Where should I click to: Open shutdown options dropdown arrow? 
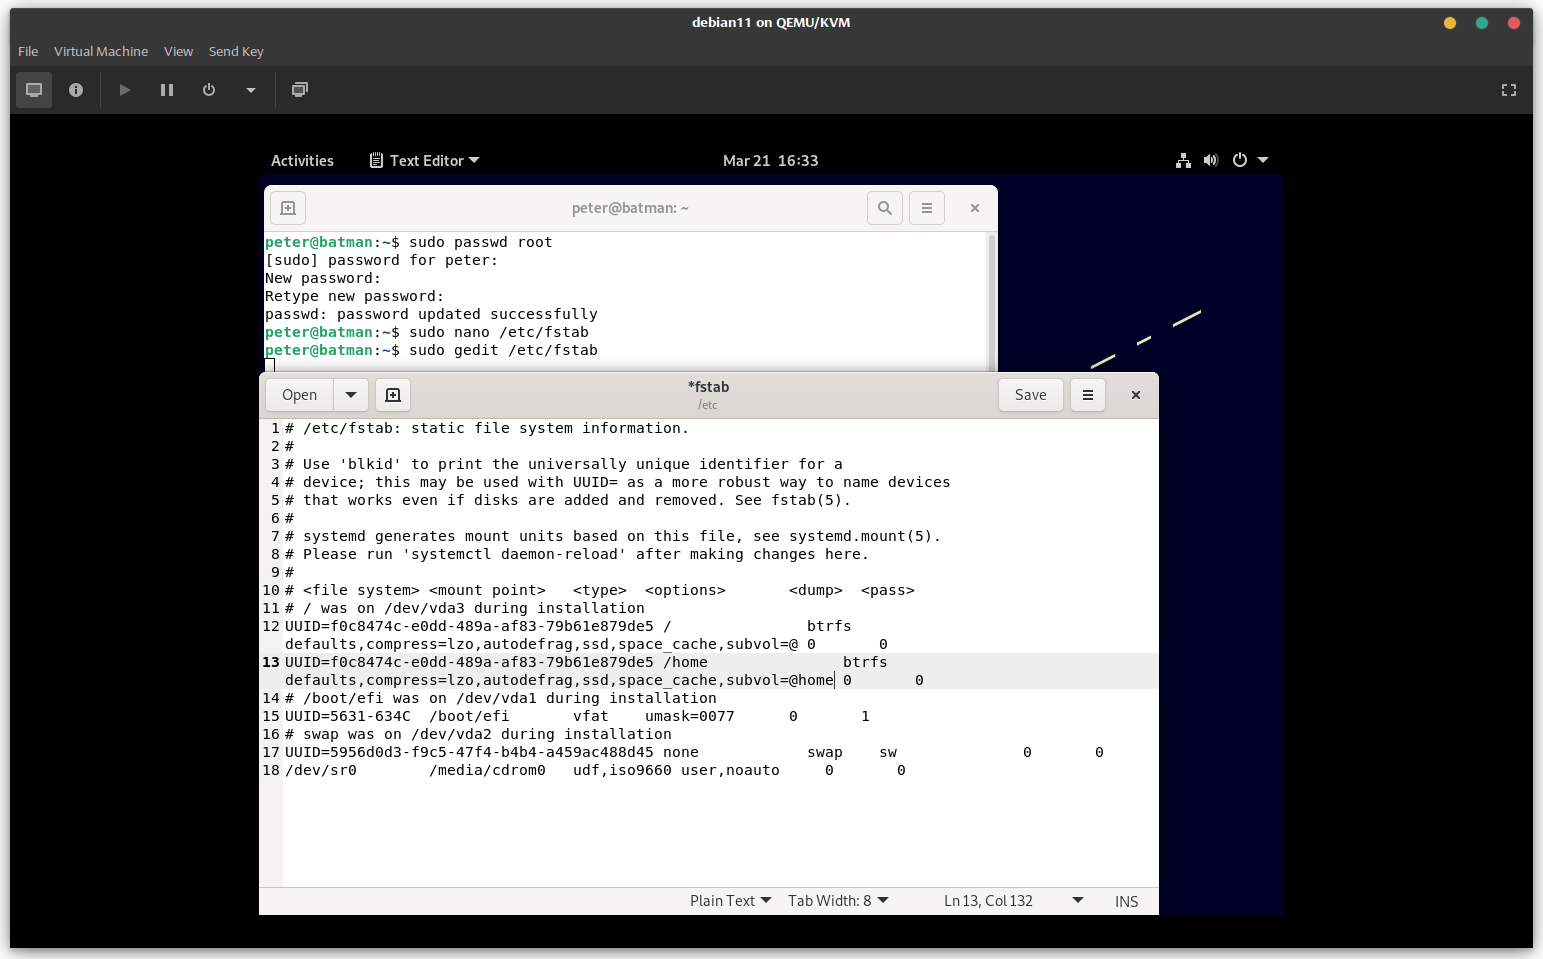coord(250,90)
